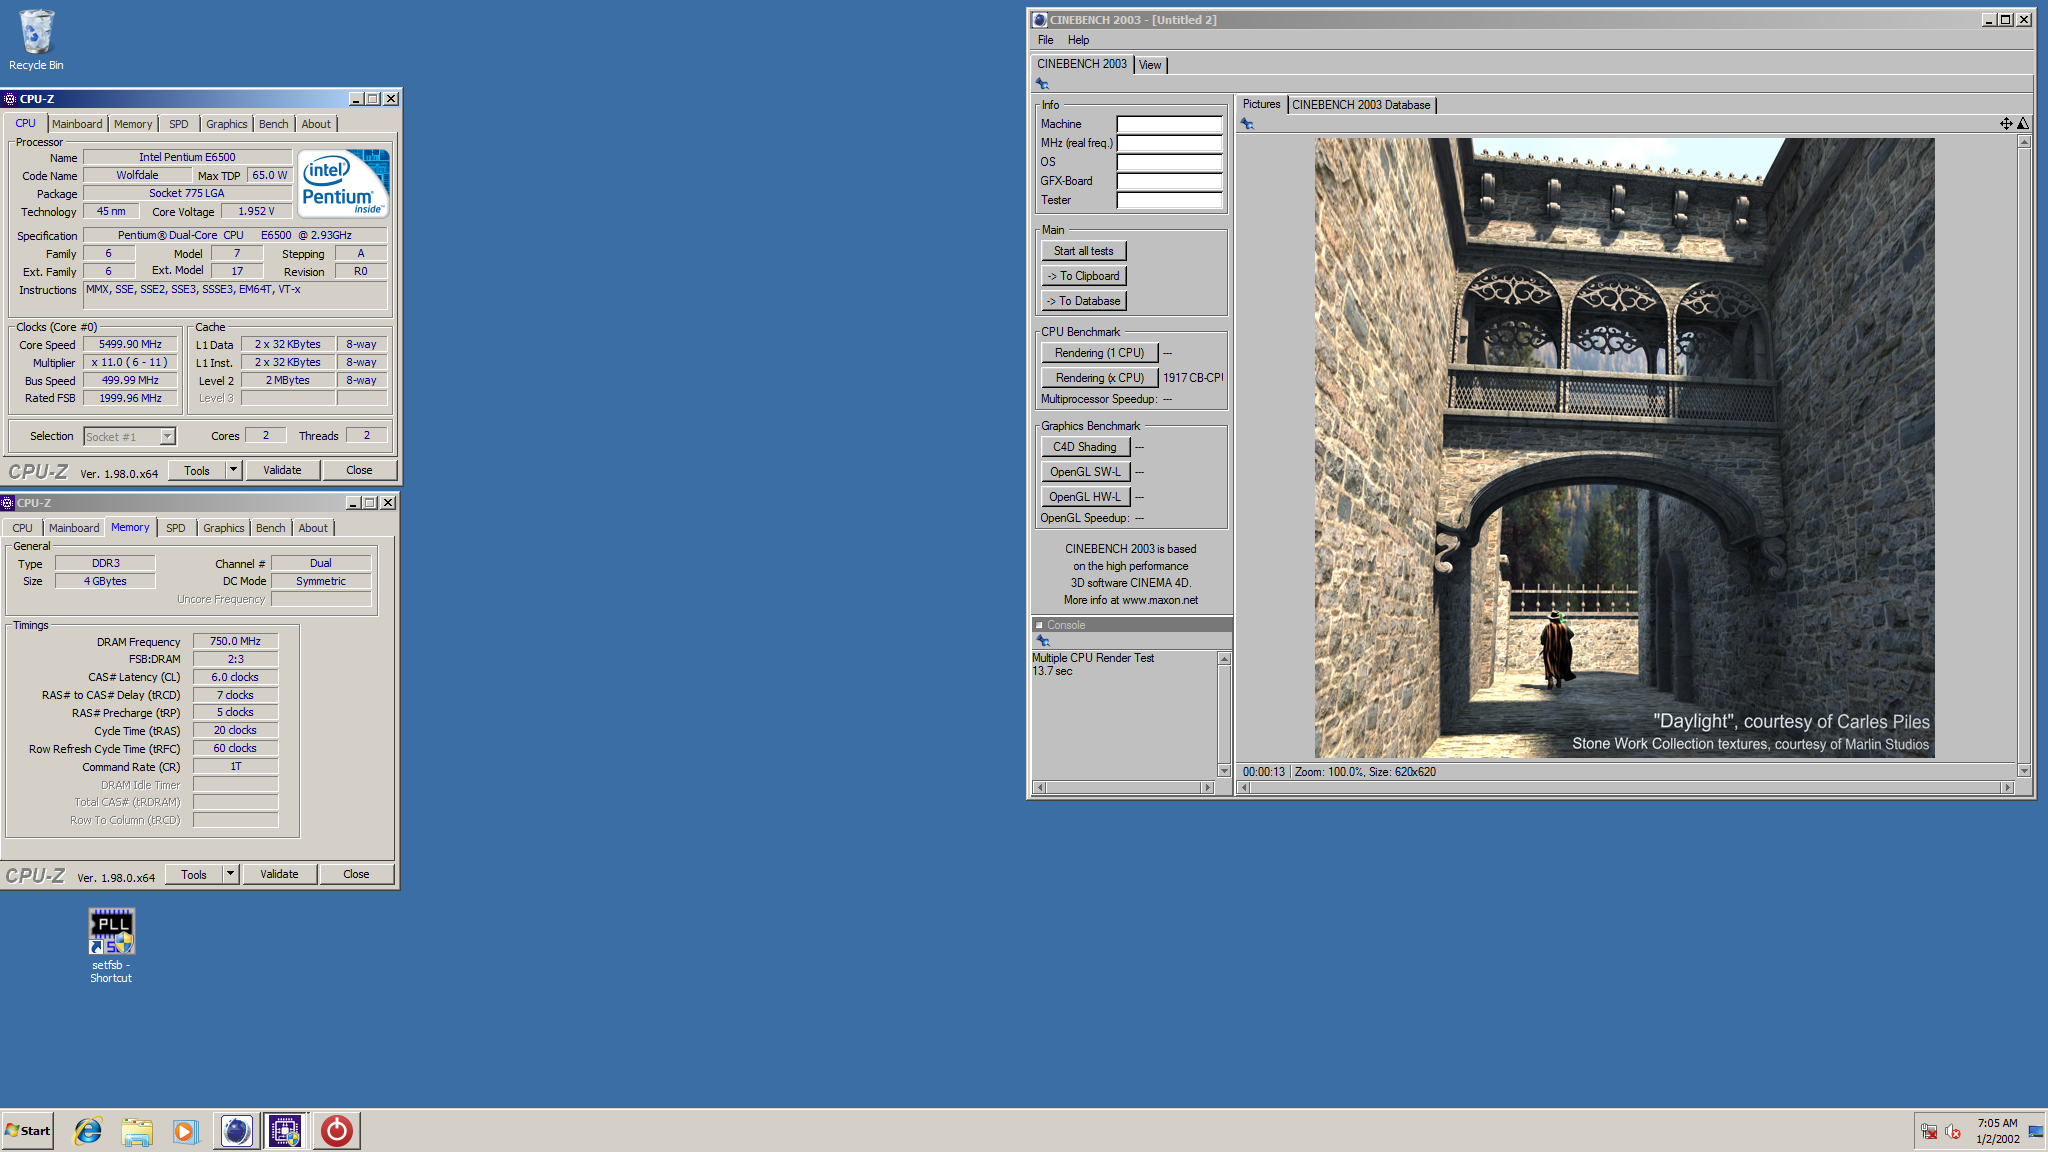
Task: Click the To Database button
Action: (x=1084, y=301)
